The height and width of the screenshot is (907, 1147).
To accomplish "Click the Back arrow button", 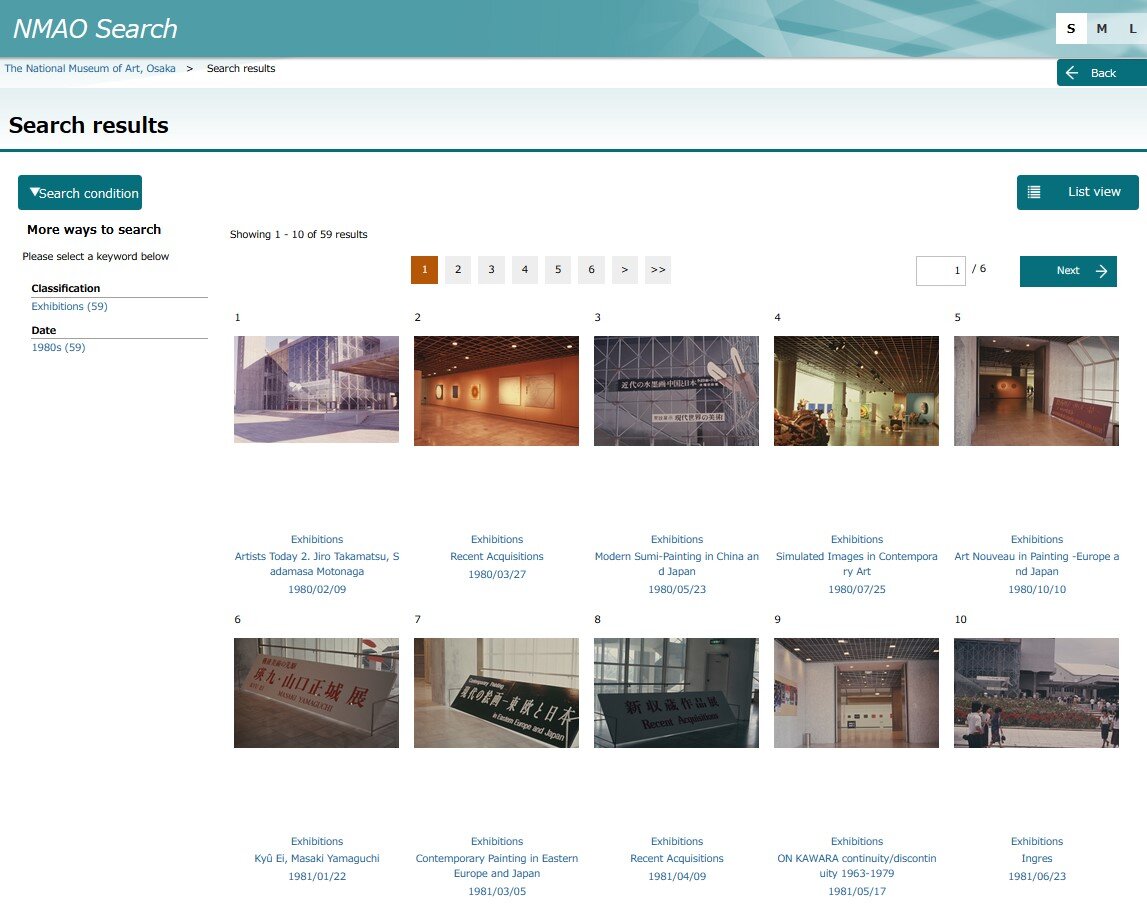I will 1101,72.
